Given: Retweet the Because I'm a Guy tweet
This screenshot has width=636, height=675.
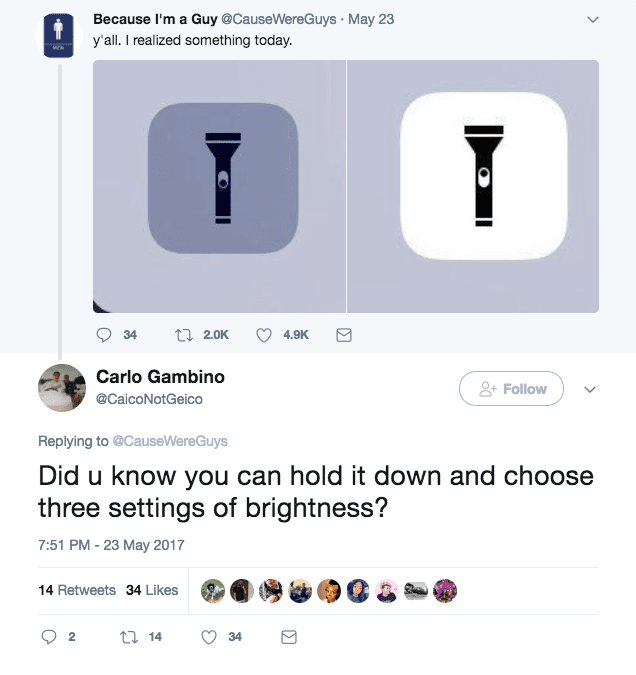Looking at the screenshot, I should (x=183, y=335).
